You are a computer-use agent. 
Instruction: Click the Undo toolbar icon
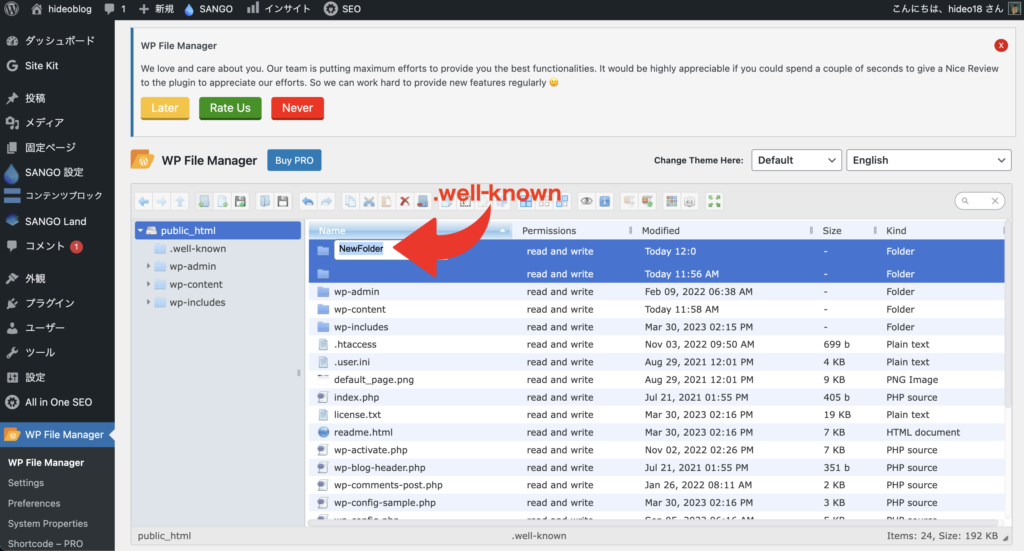(308, 201)
